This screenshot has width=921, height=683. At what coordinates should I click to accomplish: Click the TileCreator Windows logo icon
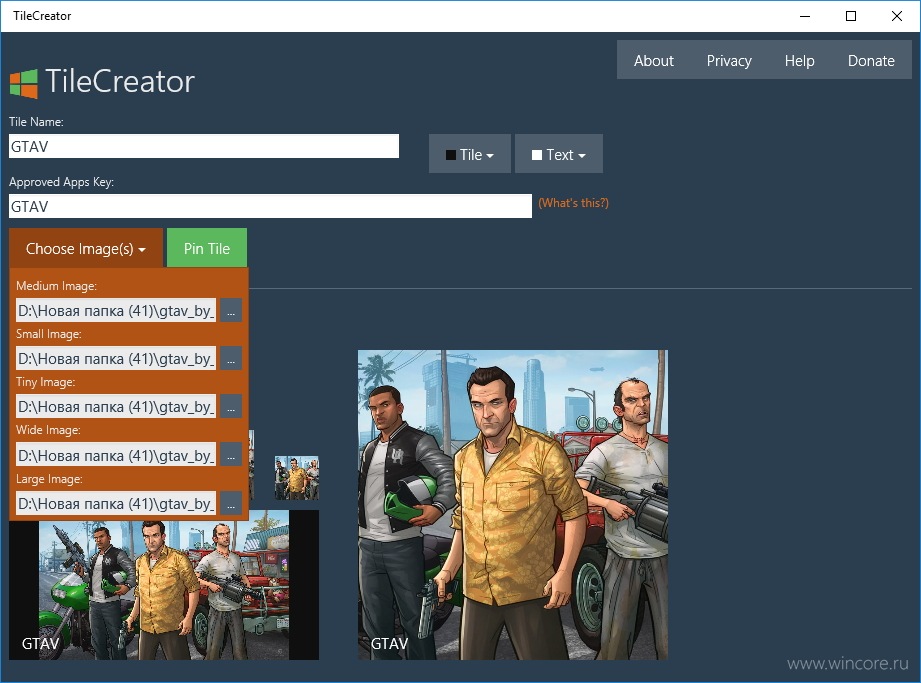tap(23, 83)
